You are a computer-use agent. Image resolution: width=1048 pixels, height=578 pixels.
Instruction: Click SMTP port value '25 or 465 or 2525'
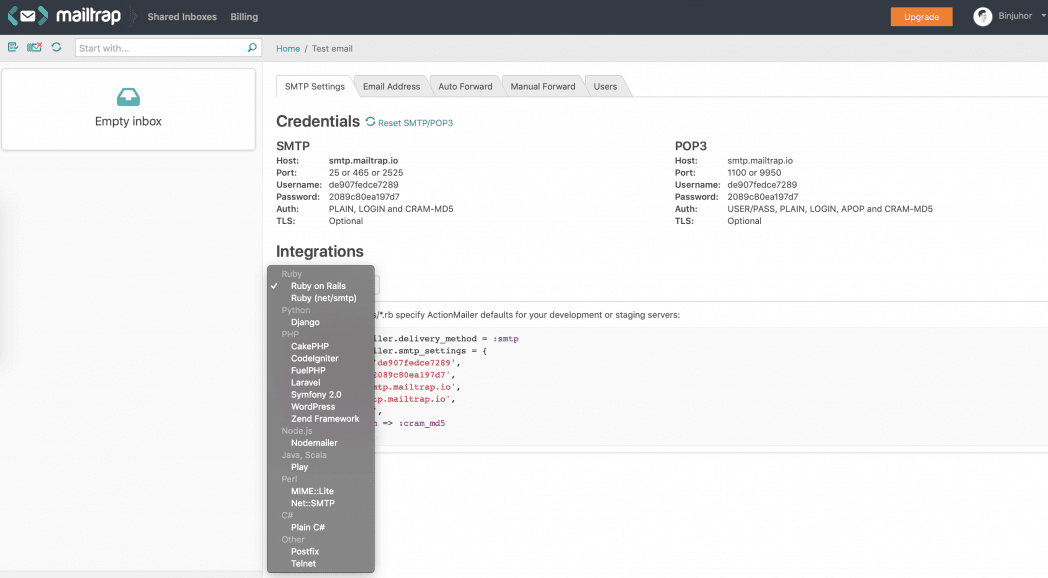point(366,172)
